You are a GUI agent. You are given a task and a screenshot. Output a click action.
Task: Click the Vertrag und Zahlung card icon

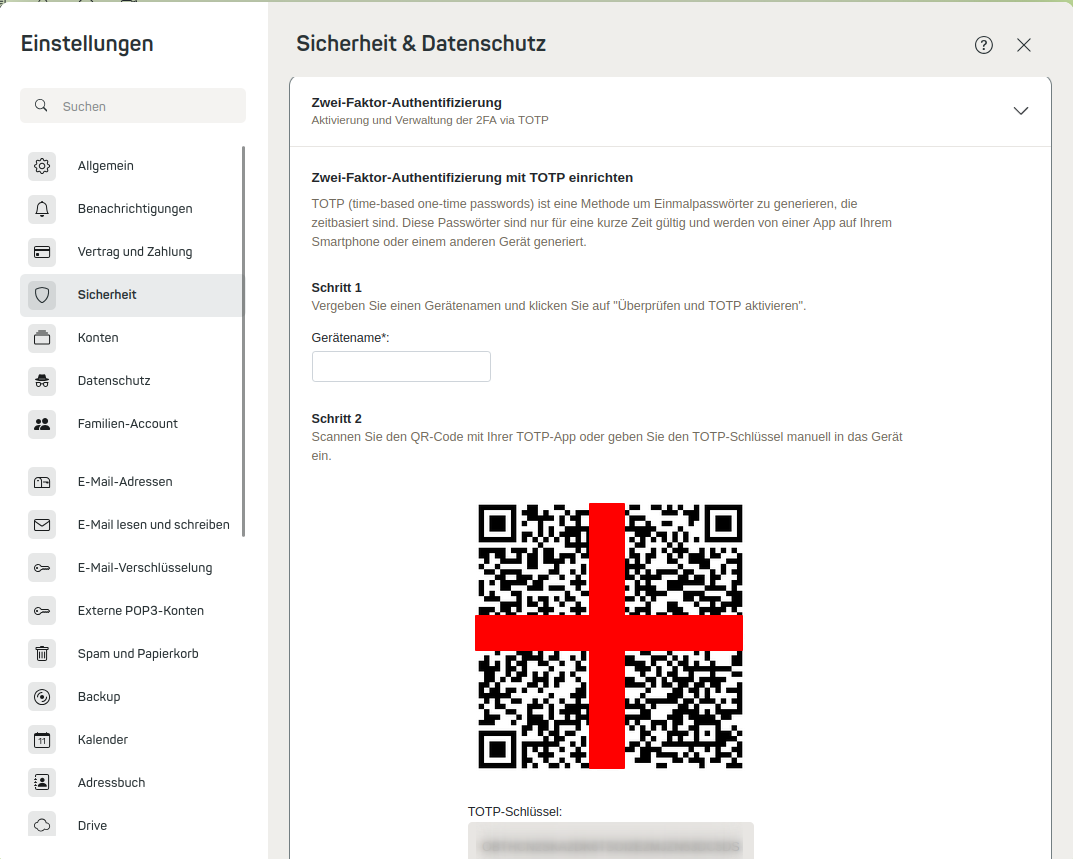42,252
